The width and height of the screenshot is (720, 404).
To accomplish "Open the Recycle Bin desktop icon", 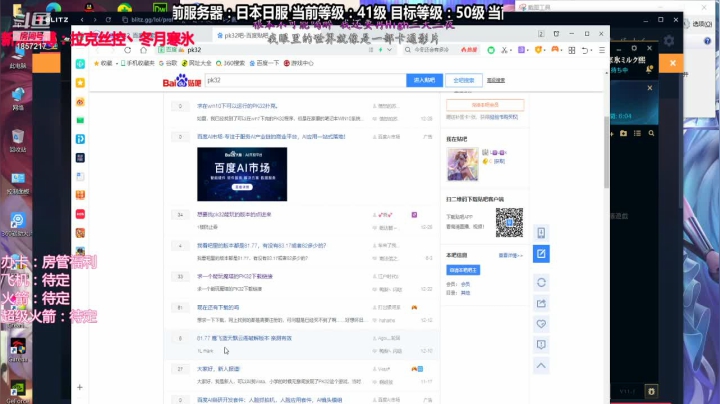I will (18, 140).
